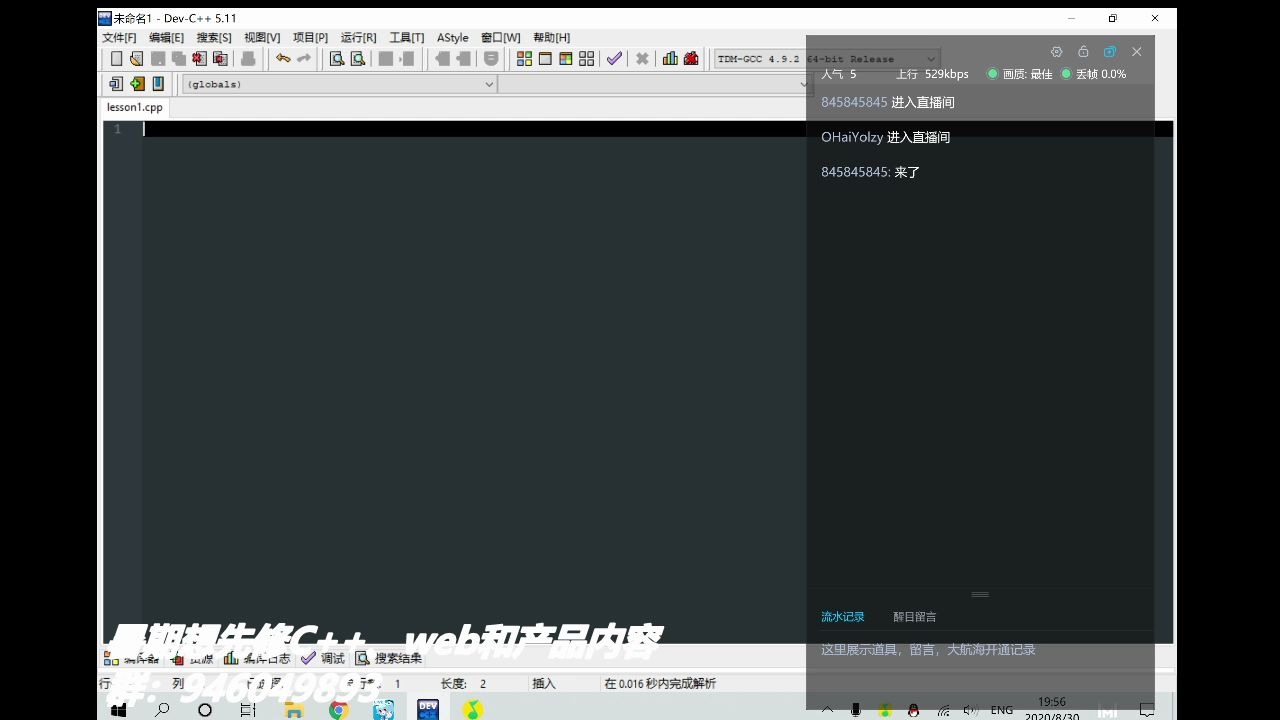The width and height of the screenshot is (1280, 720).
Task: Click the OHaiYolzy 进入直播间 message
Action: click(885, 137)
